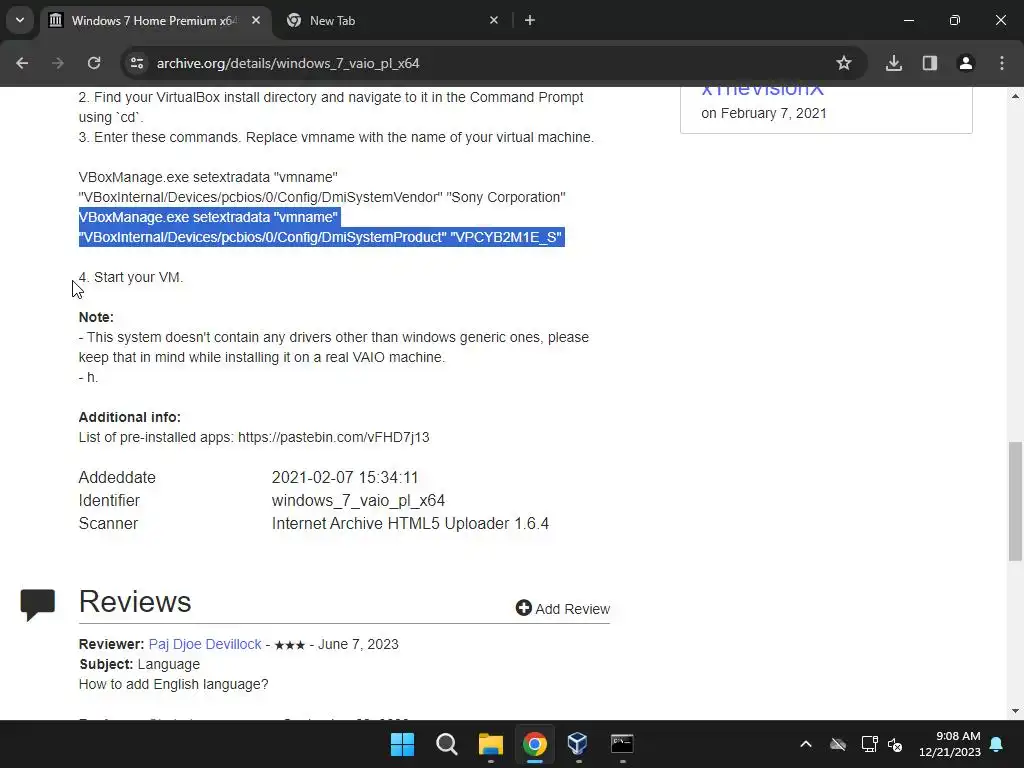
Task: Click the highlighted DmiSystemProduct command text
Action: tap(321, 227)
